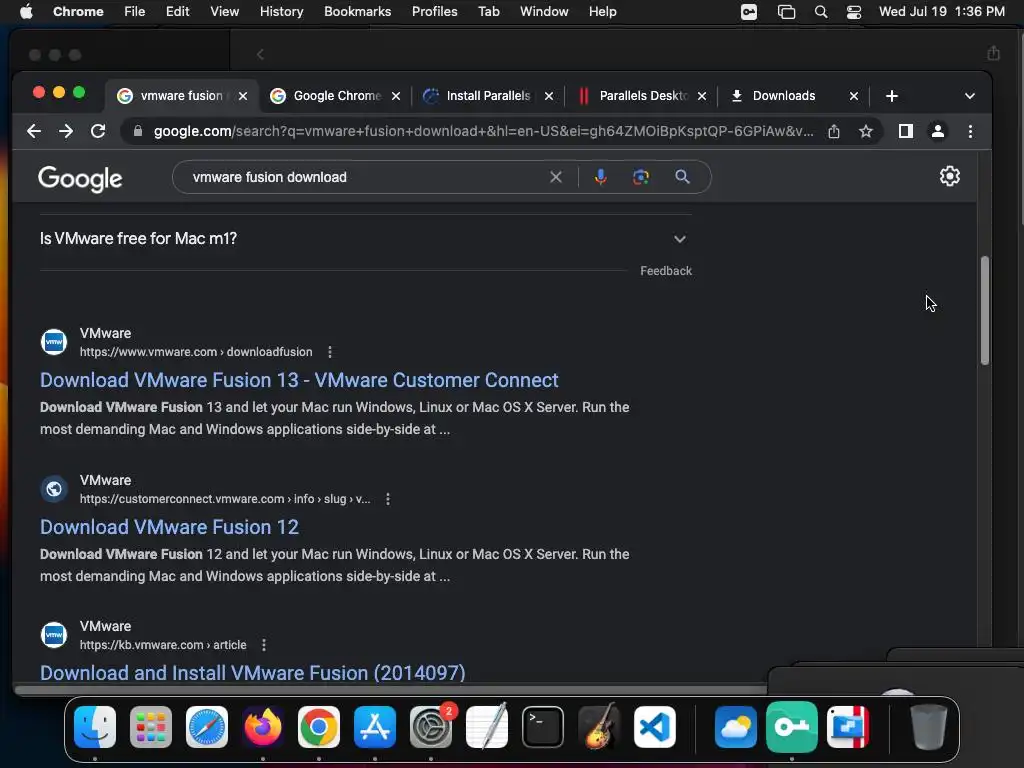
Task: Open the Chrome side panel icon
Action: coord(906,131)
